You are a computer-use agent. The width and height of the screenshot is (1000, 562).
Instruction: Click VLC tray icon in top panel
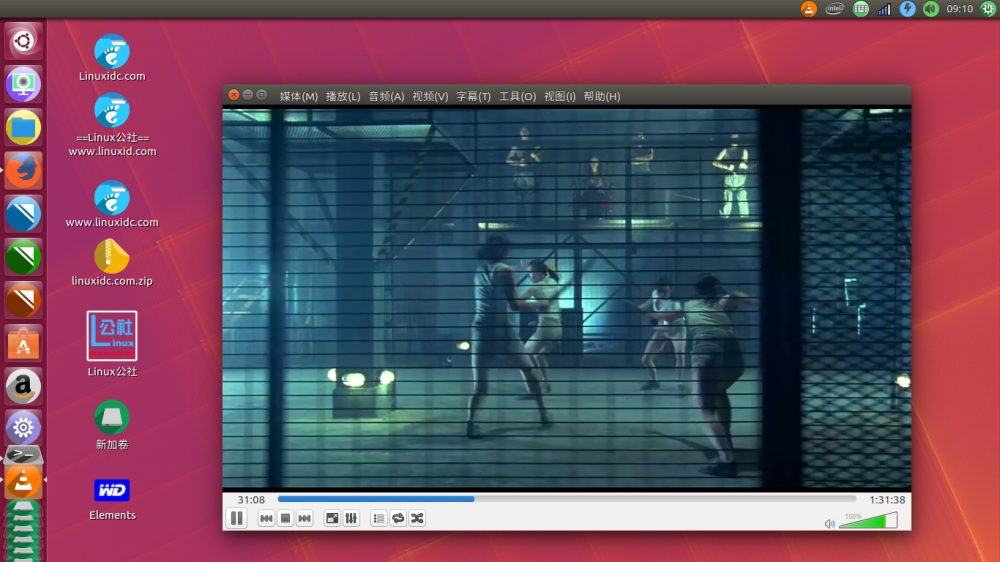click(x=809, y=9)
